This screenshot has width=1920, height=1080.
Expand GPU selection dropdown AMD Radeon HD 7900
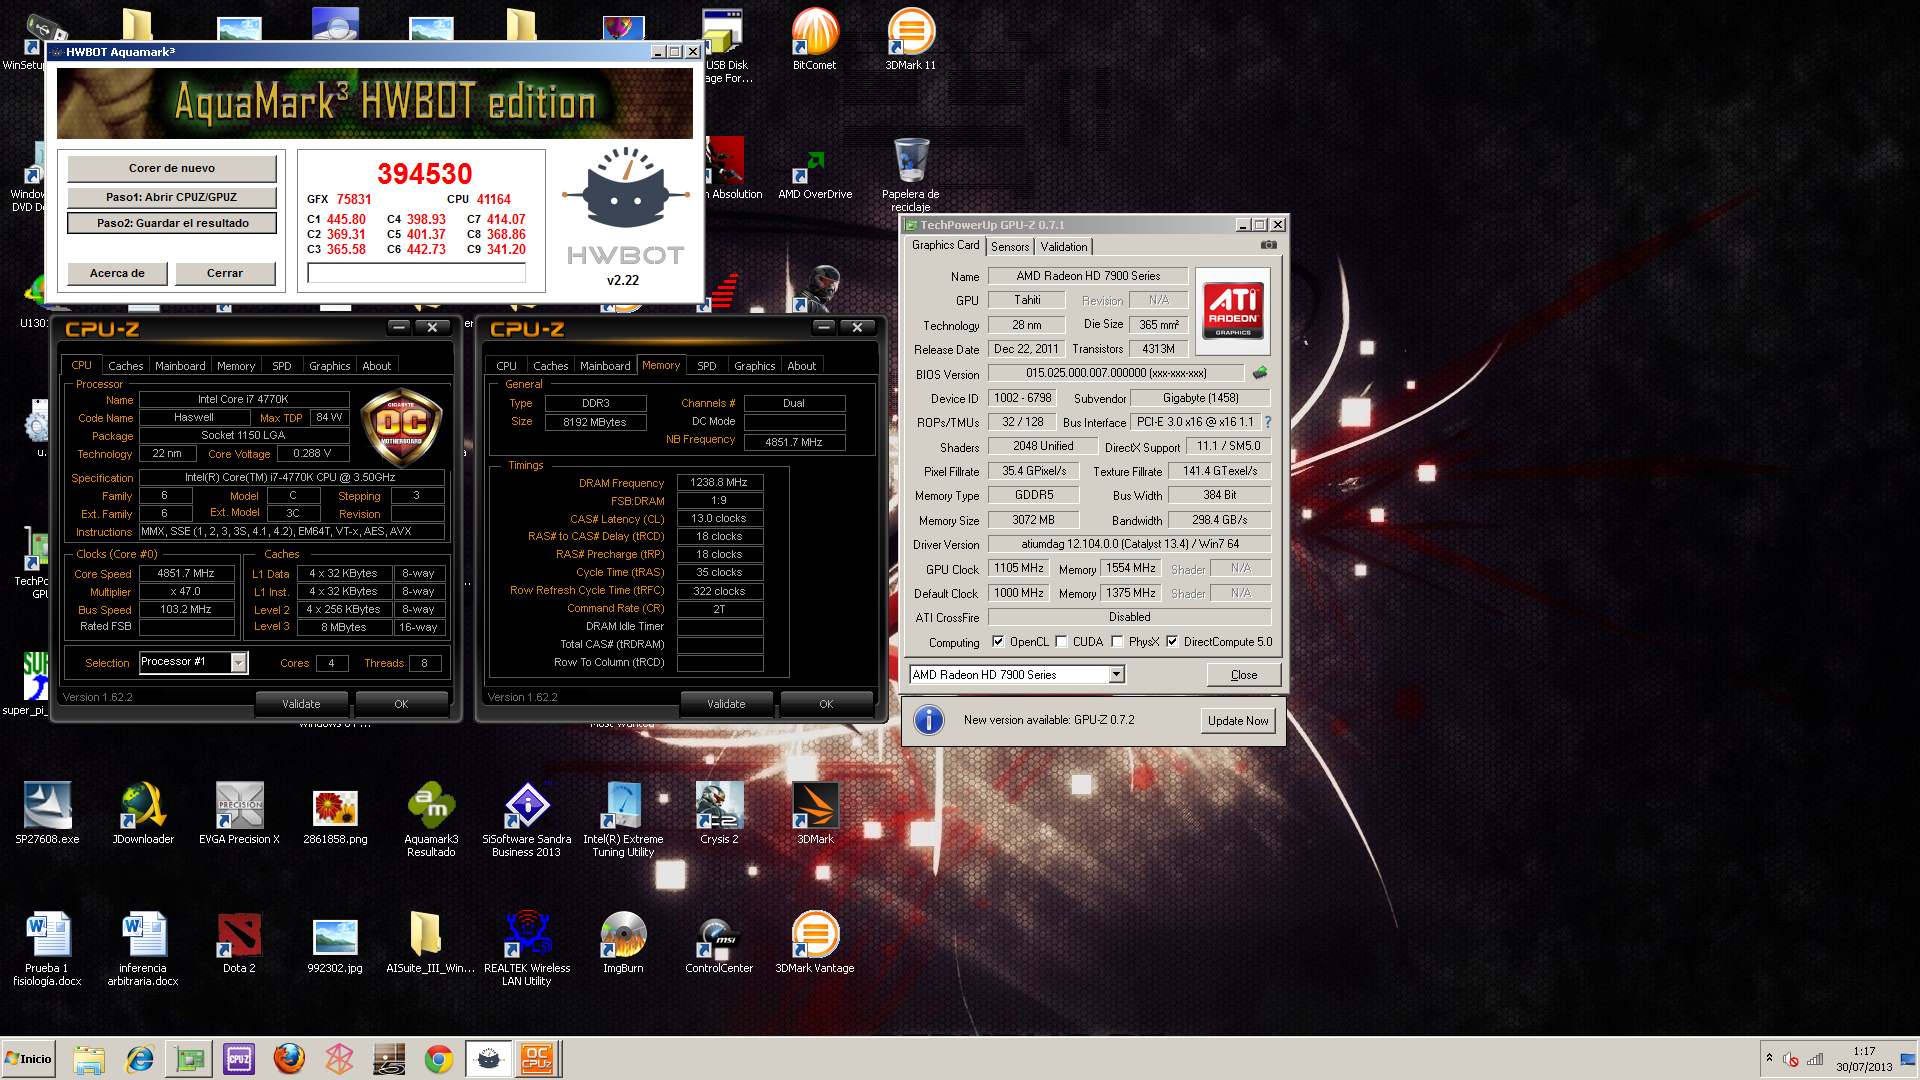point(1116,675)
